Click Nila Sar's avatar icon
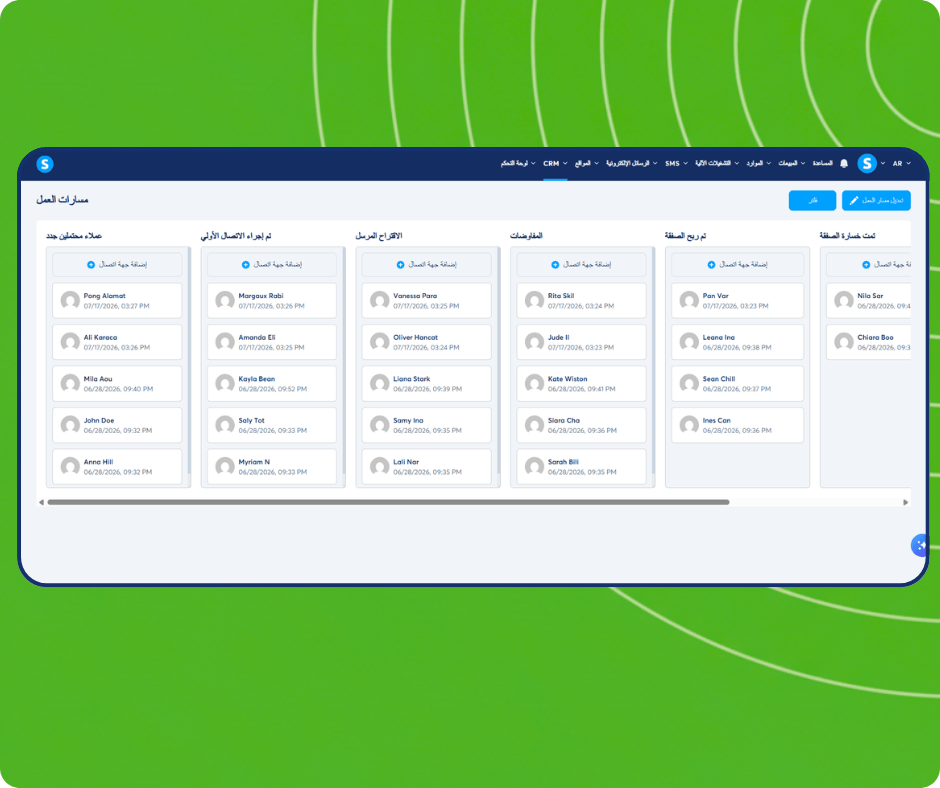940x788 pixels. [843, 300]
